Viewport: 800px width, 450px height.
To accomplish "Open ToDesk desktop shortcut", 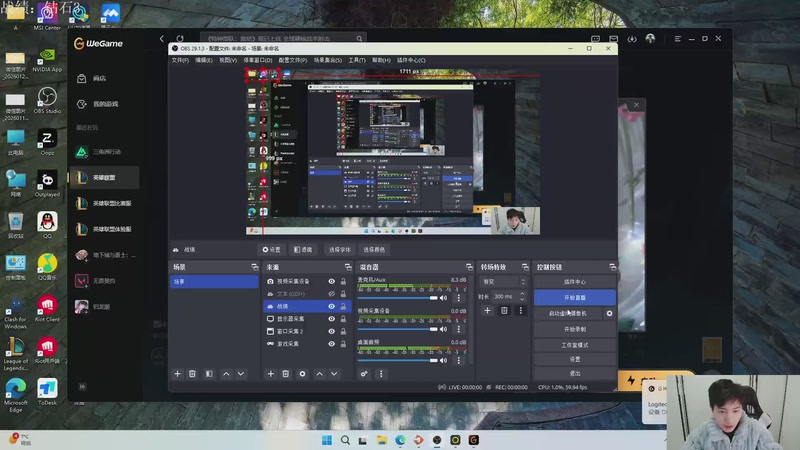I will 47,391.
